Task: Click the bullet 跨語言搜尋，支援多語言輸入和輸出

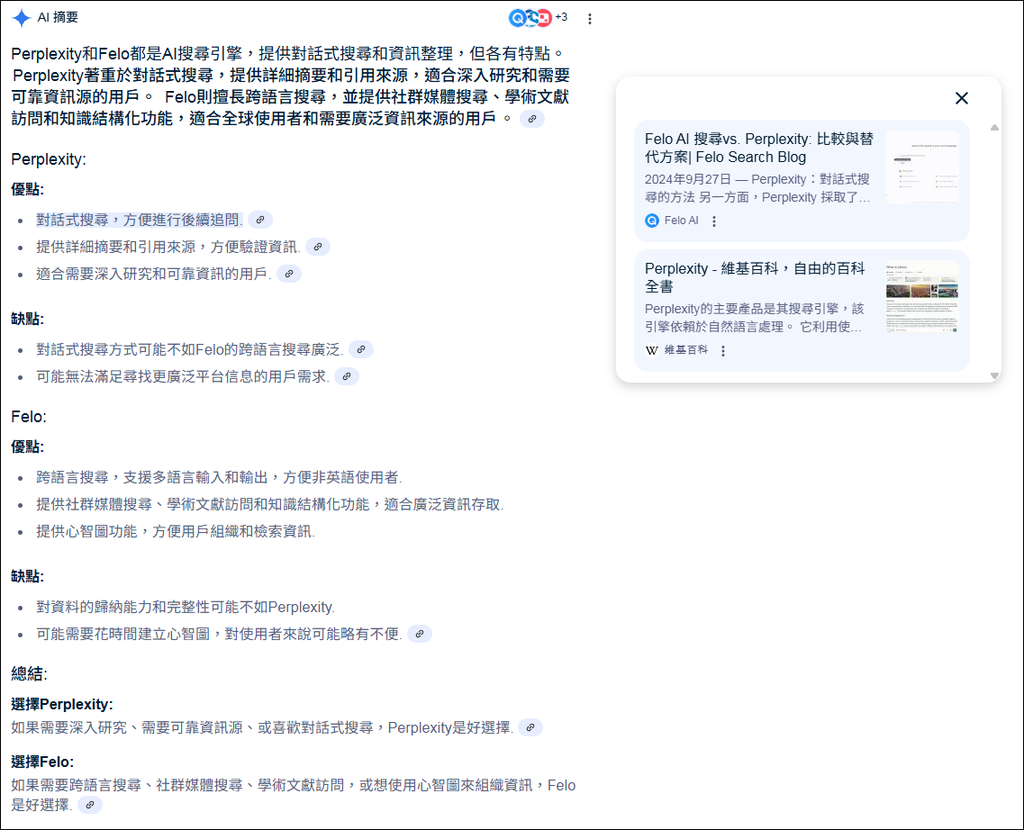Action: (x=219, y=477)
